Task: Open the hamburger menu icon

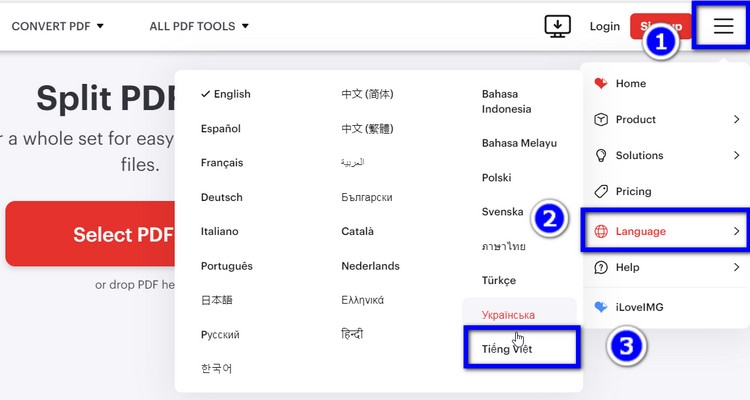Action: click(x=723, y=26)
